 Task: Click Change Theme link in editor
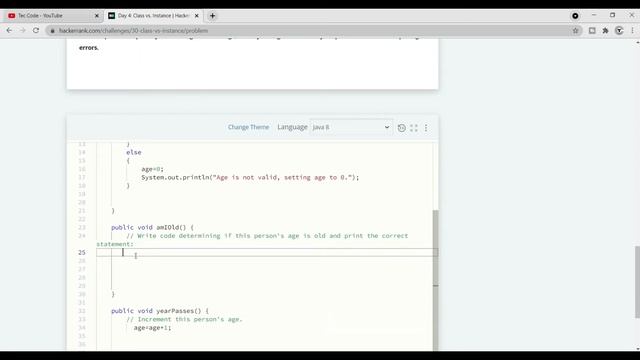(248, 127)
